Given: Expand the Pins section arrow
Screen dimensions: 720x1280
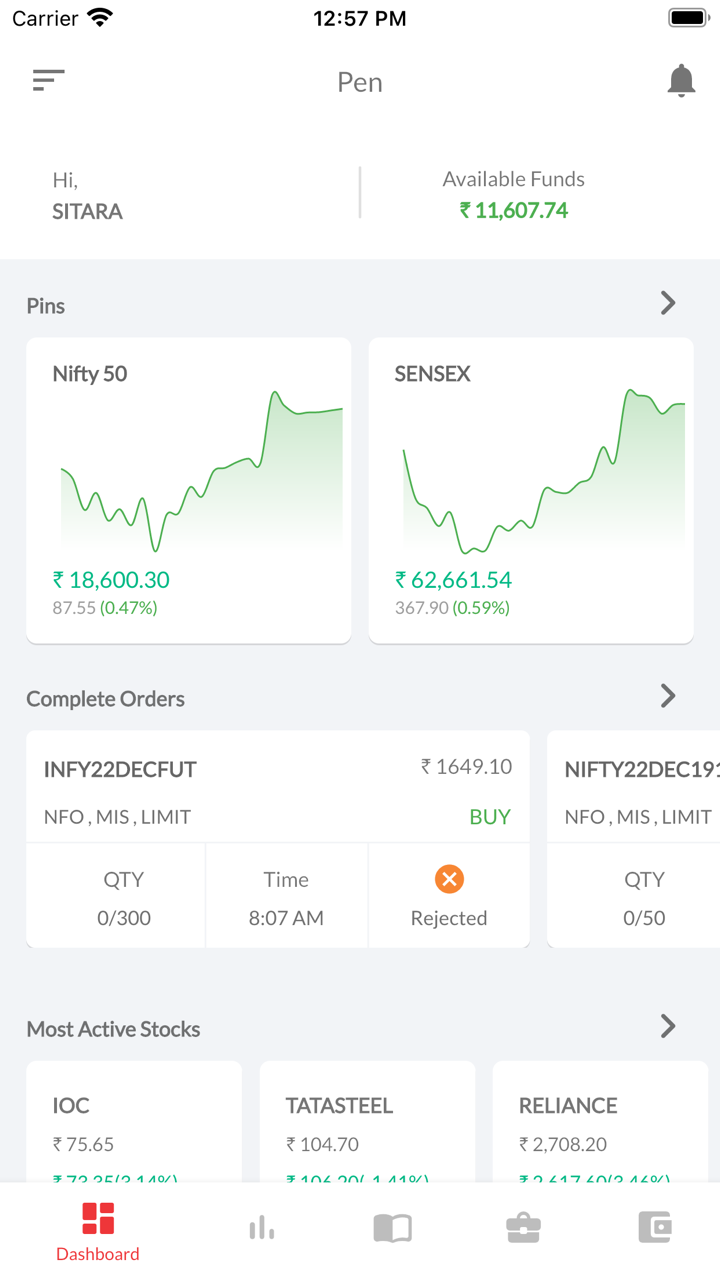Looking at the screenshot, I should 668,304.
